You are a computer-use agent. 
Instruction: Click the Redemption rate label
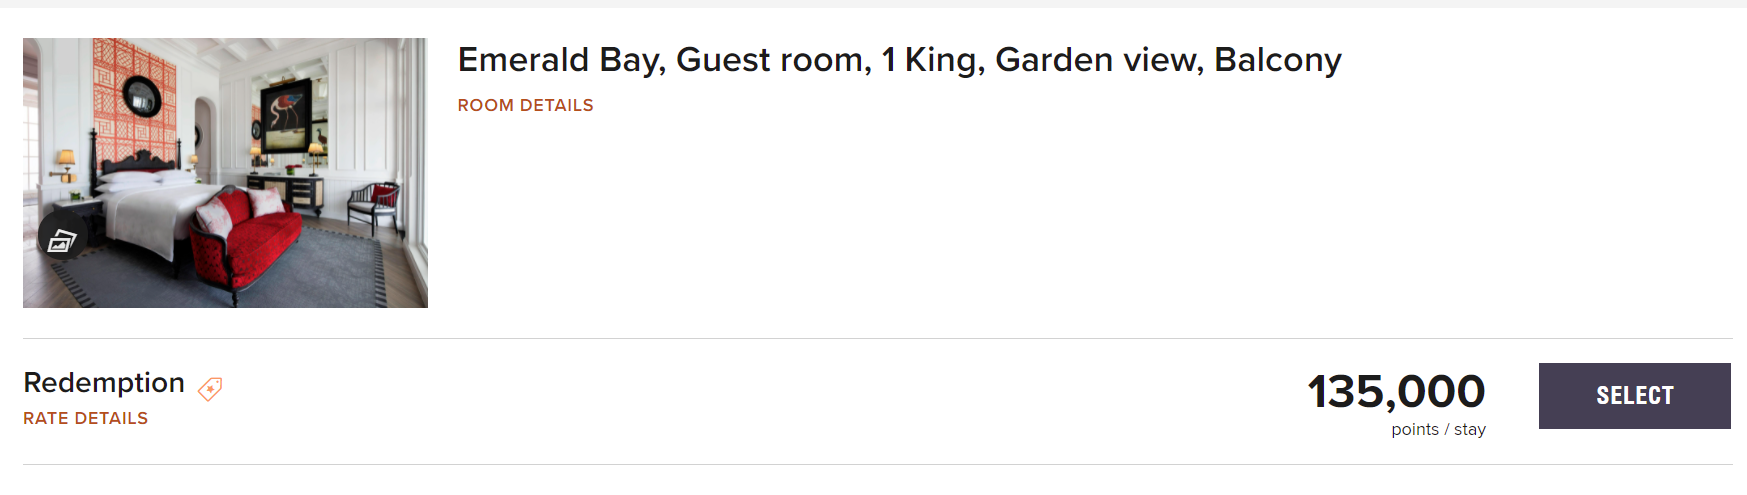tap(104, 383)
